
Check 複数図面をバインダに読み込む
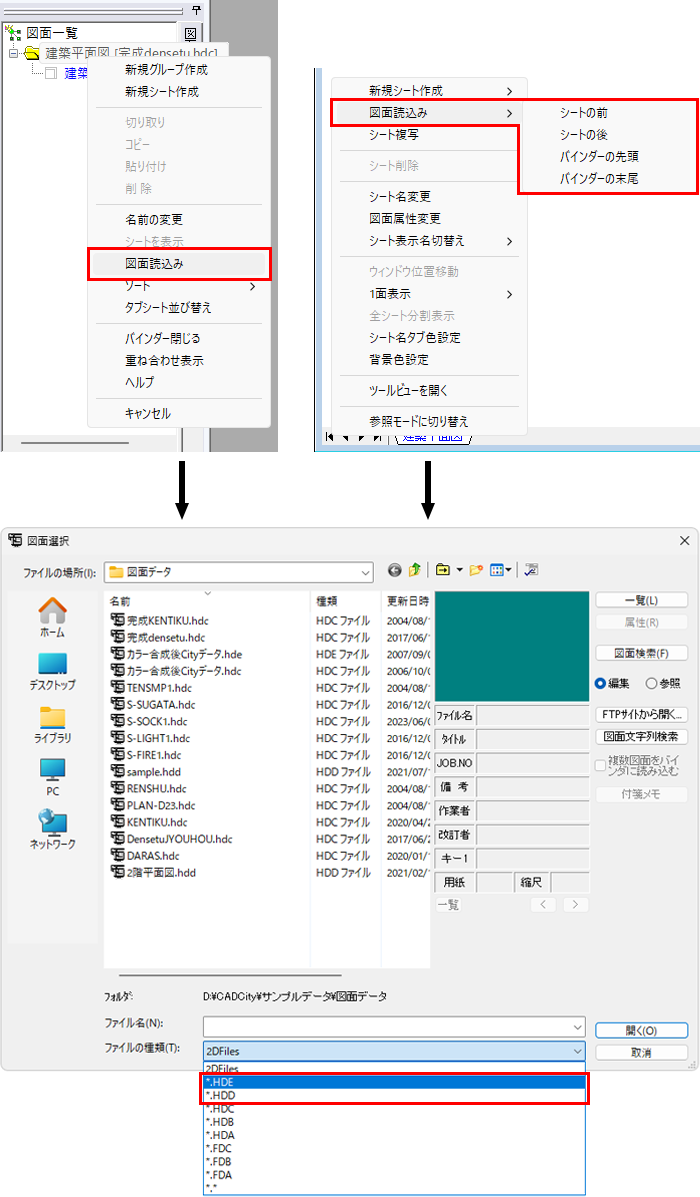point(601,765)
